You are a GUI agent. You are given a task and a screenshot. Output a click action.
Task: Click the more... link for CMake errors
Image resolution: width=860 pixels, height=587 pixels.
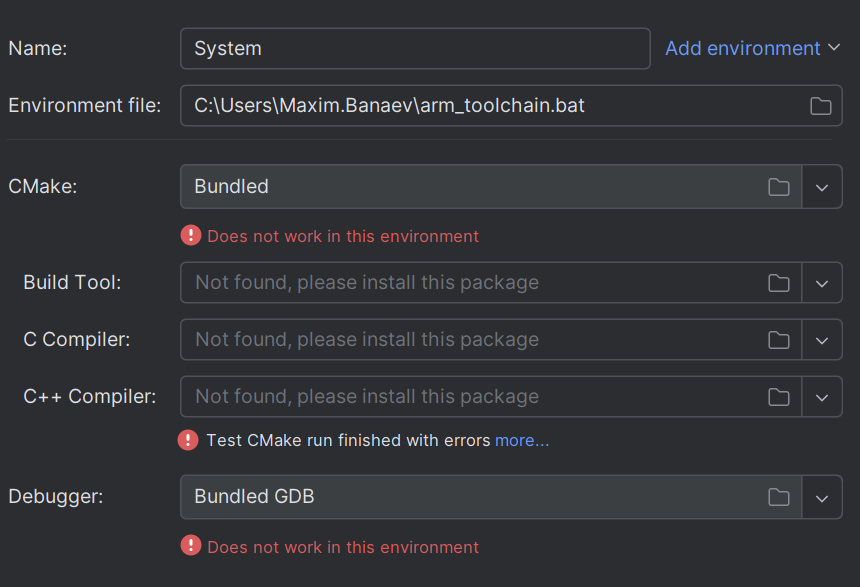point(521,440)
